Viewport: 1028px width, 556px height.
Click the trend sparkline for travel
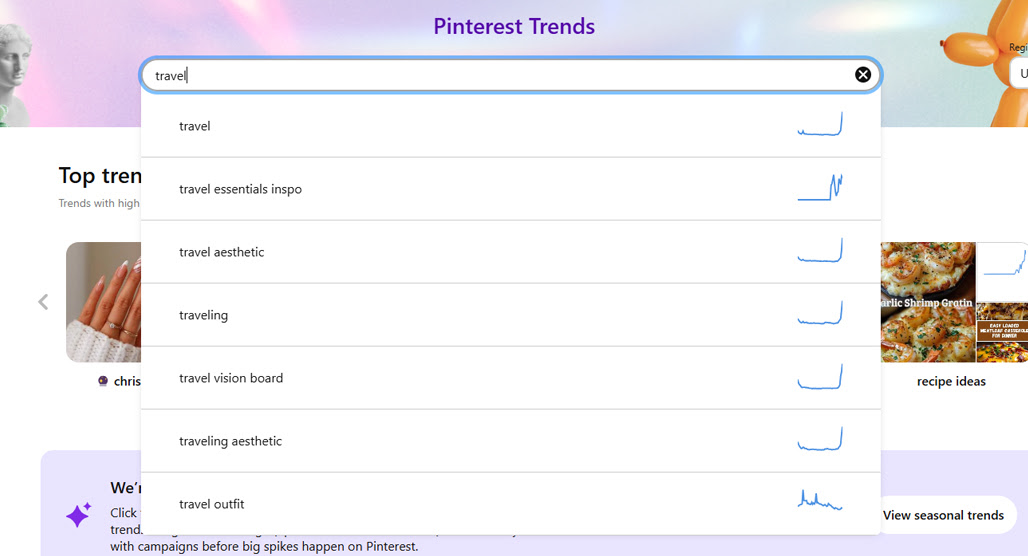point(820,125)
